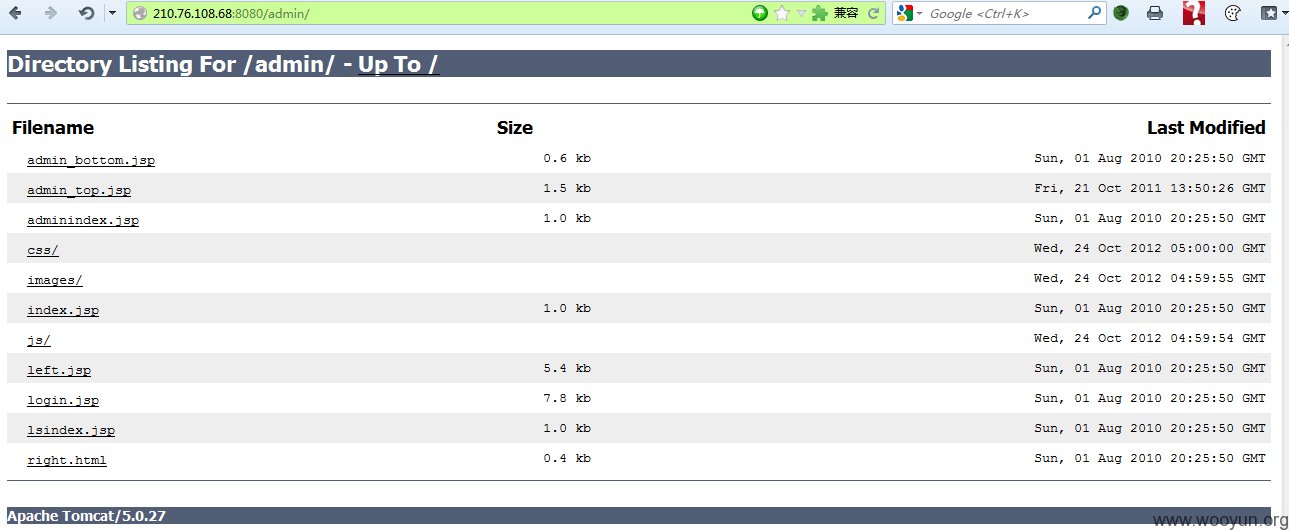Click date Wed, 24 Oct 2012 04:59:55 GMT
1289x530 pixels.
(1150, 278)
